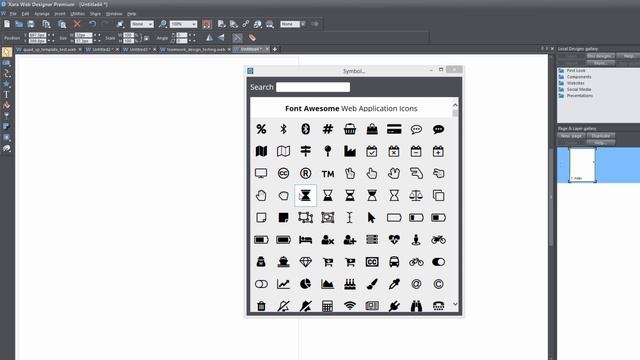Choose the credit card symbol
The width and height of the screenshot is (640, 360).
394,129
